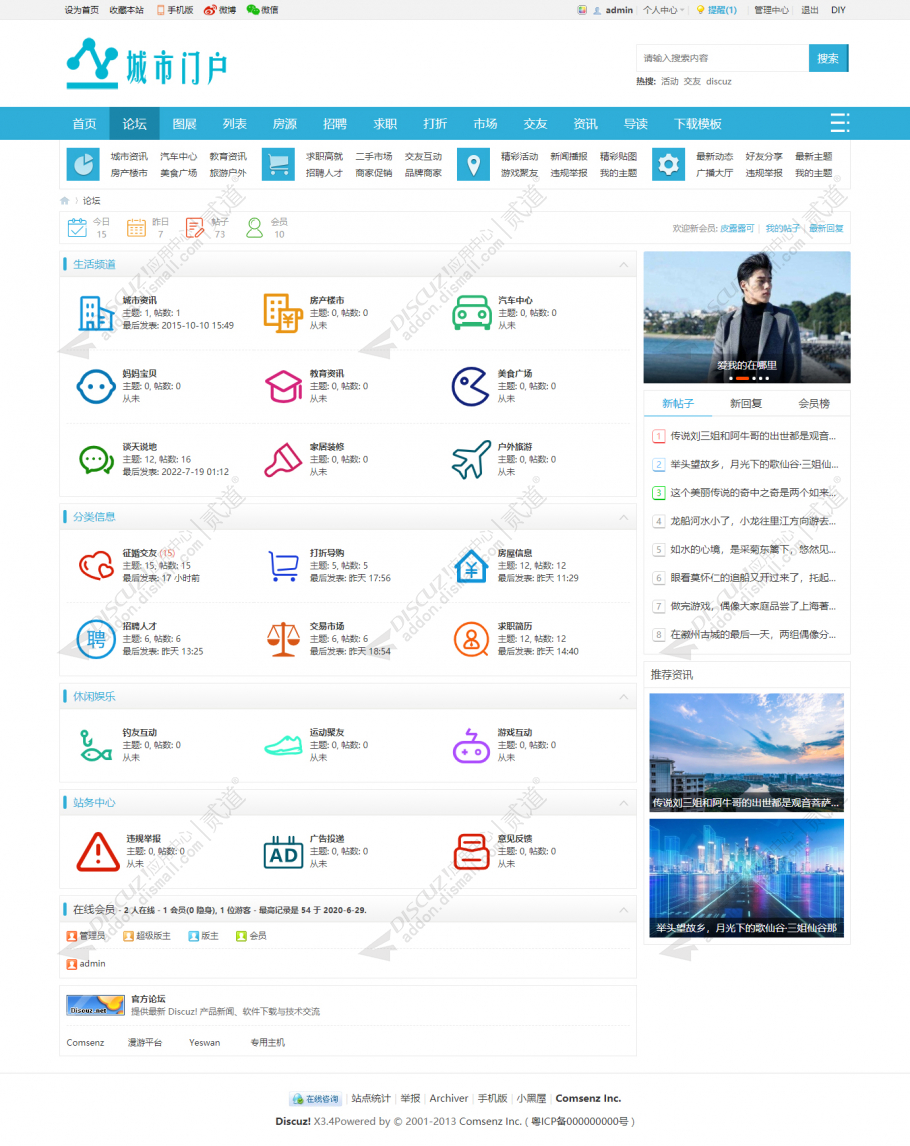Open the city skyline recommended thumbnail

[746, 752]
